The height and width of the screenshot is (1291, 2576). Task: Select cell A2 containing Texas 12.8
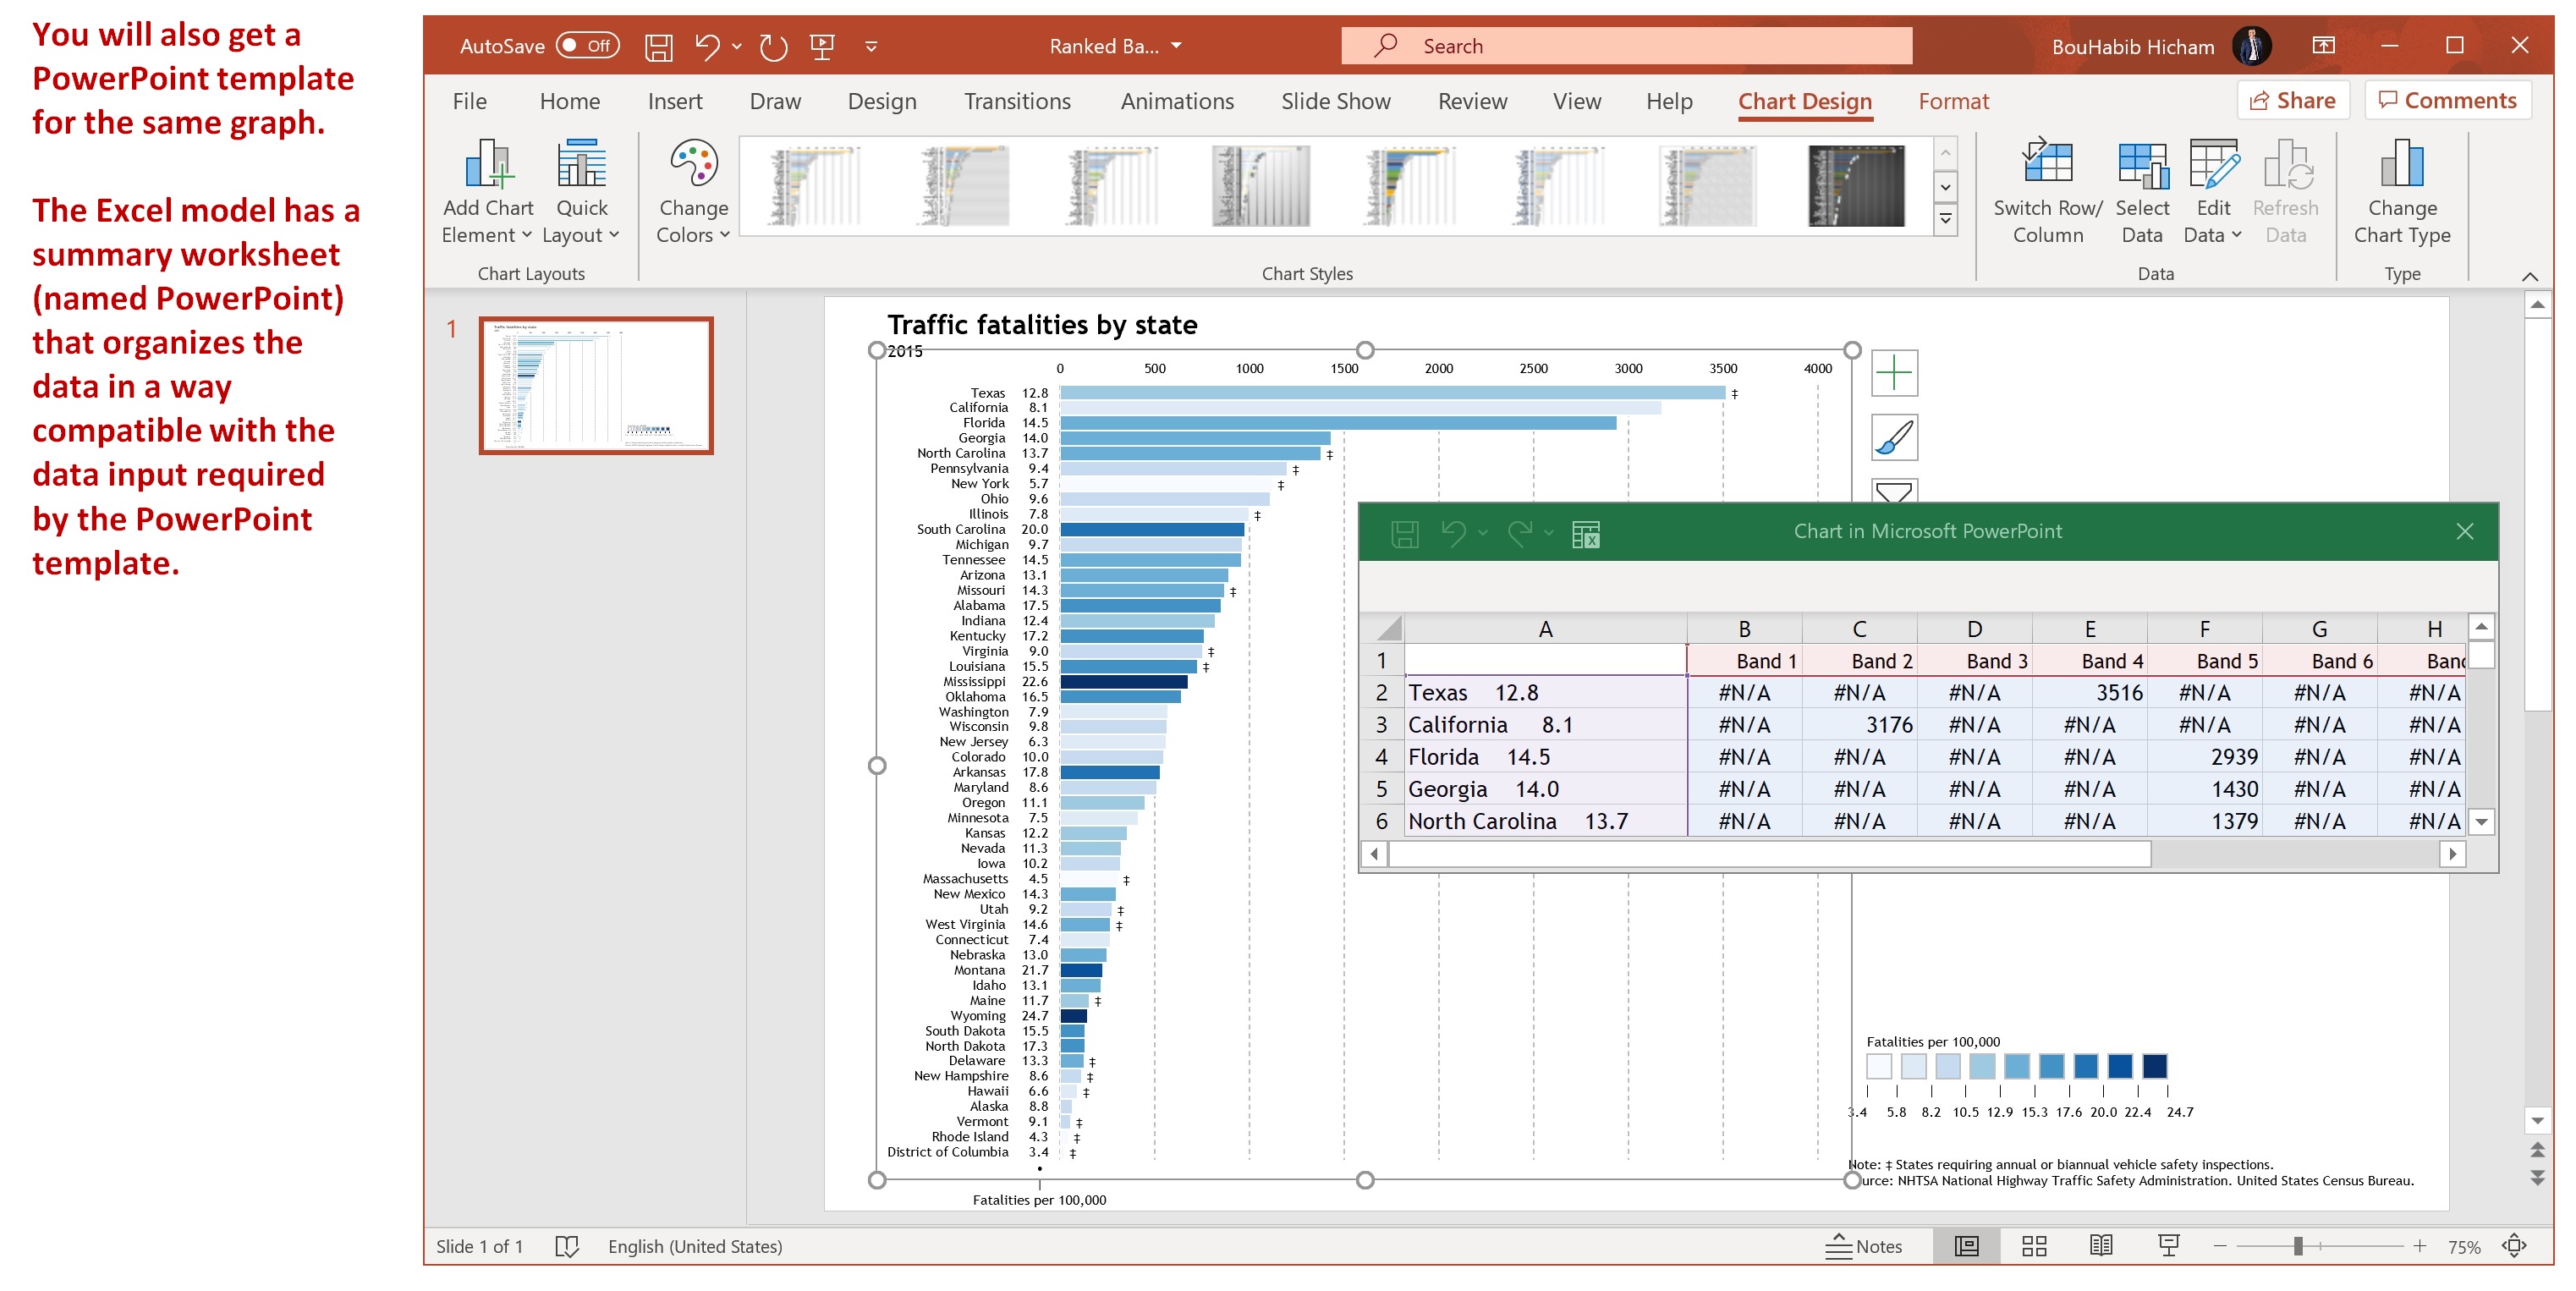tap(1545, 692)
